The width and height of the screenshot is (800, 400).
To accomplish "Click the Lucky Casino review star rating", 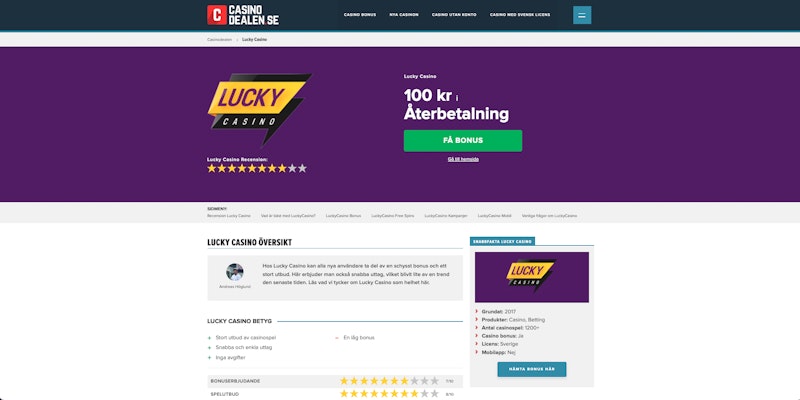I will point(257,168).
